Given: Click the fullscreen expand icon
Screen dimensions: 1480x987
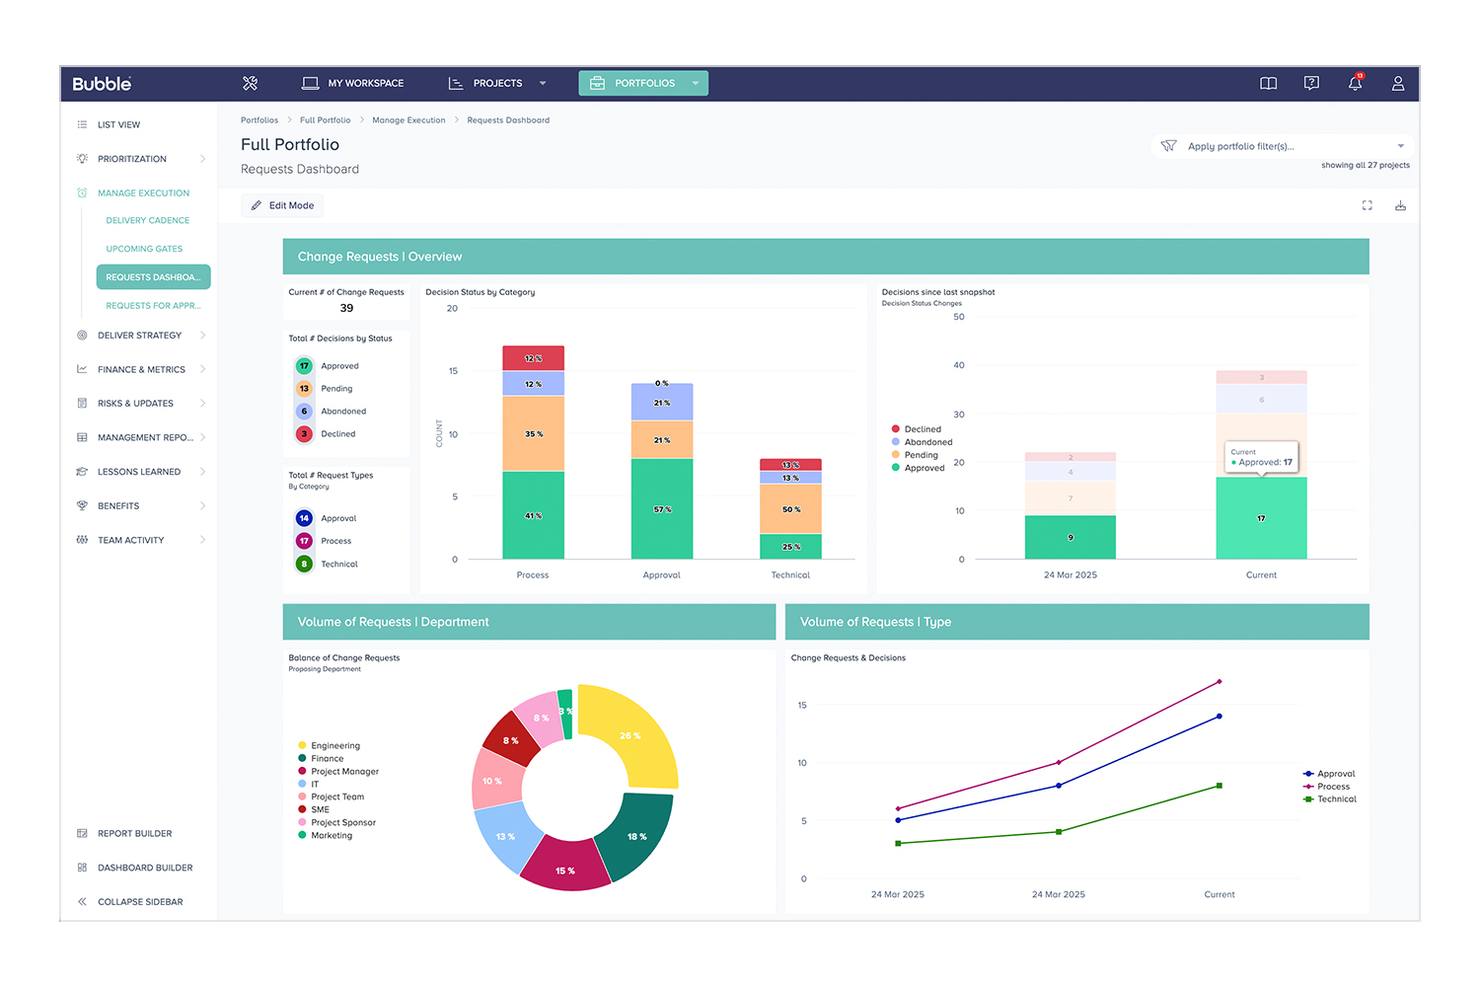Looking at the screenshot, I should 1367,205.
